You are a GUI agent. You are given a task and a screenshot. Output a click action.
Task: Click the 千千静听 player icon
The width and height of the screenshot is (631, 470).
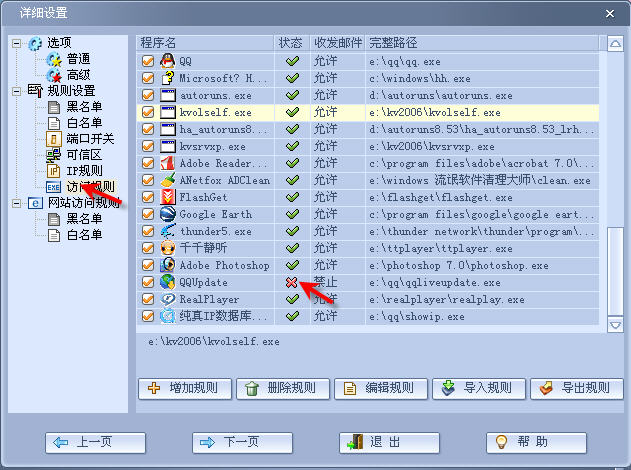coord(167,248)
